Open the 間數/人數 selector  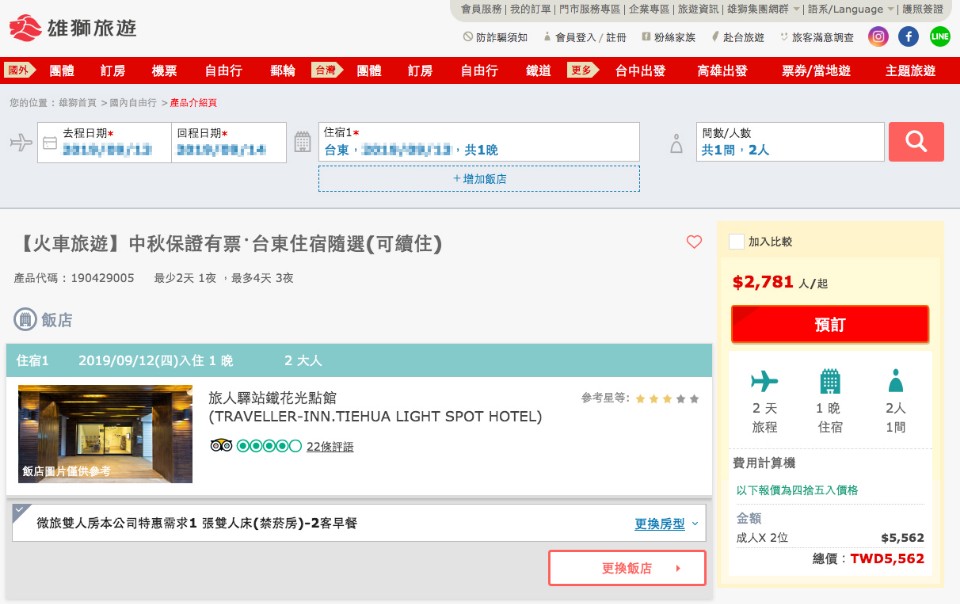coord(790,142)
